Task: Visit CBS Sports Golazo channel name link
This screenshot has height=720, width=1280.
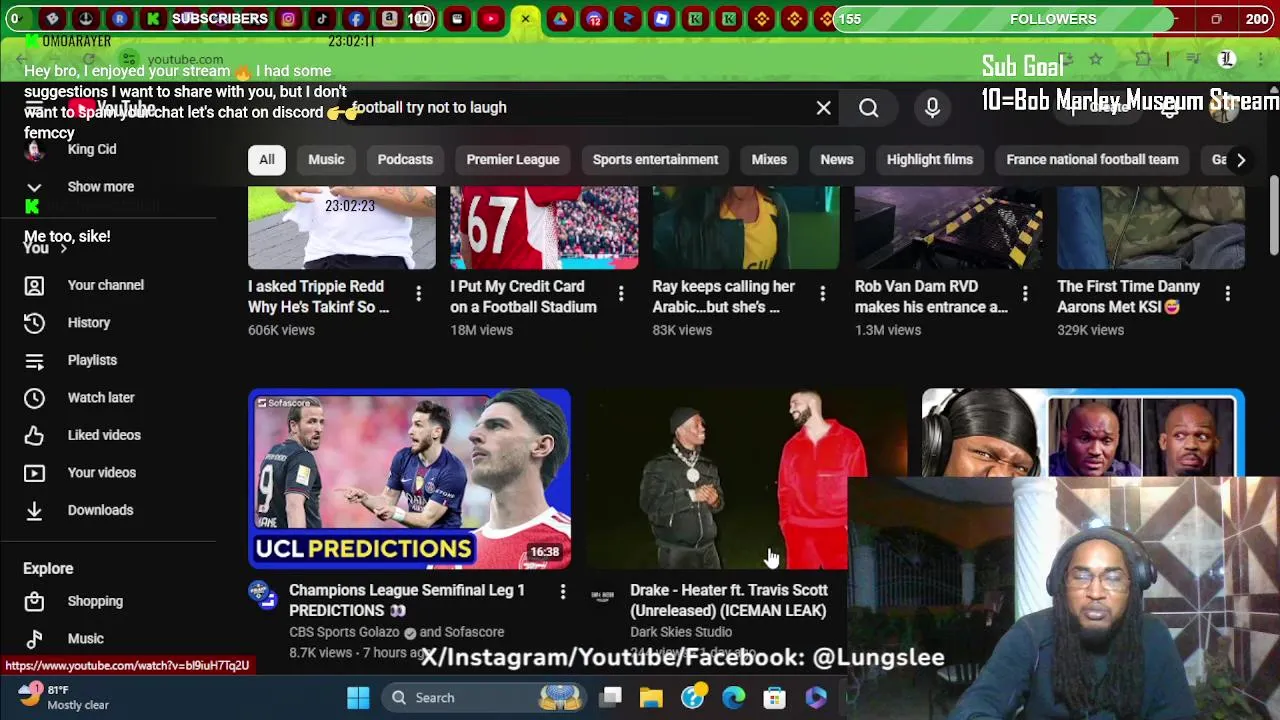Action: pos(345,632)
